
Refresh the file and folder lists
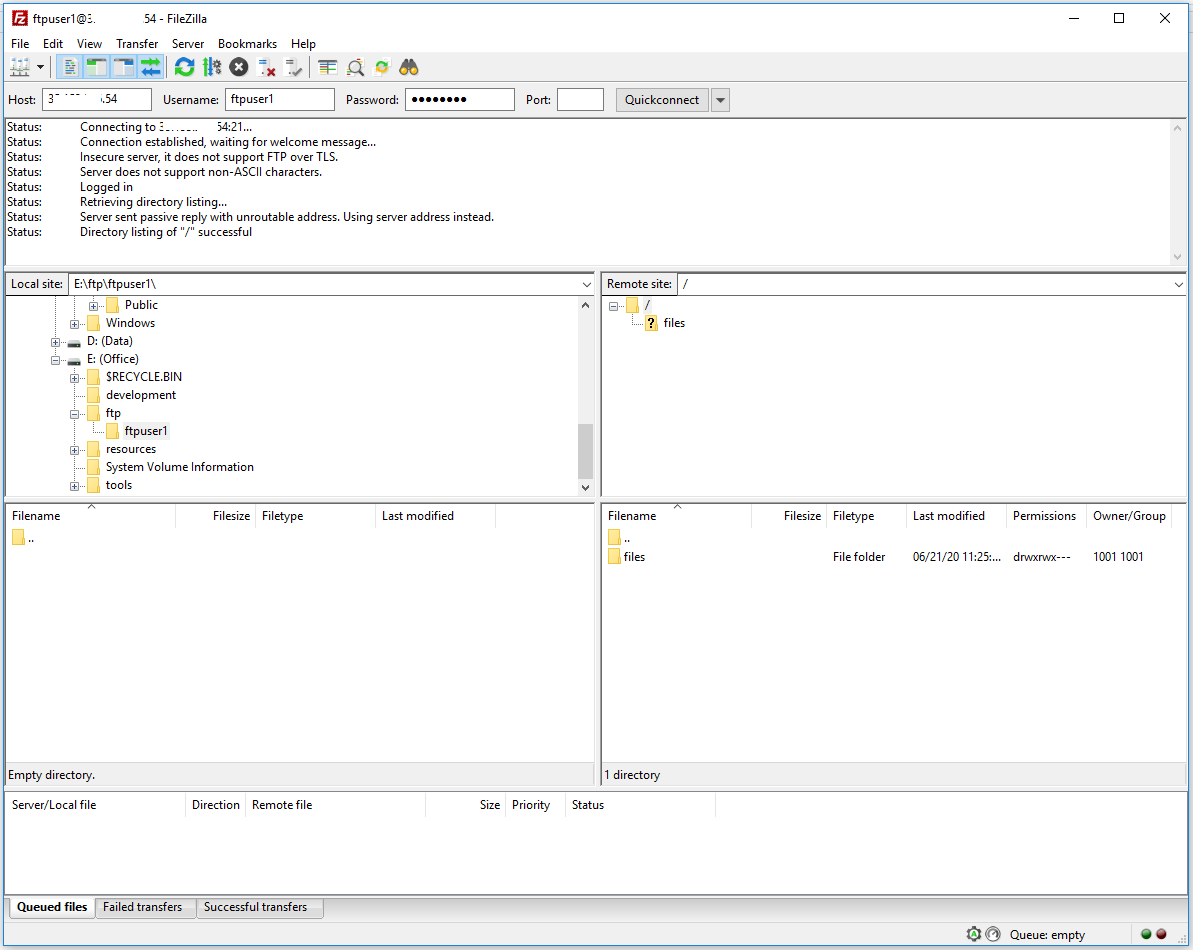(x=184, y=68)
